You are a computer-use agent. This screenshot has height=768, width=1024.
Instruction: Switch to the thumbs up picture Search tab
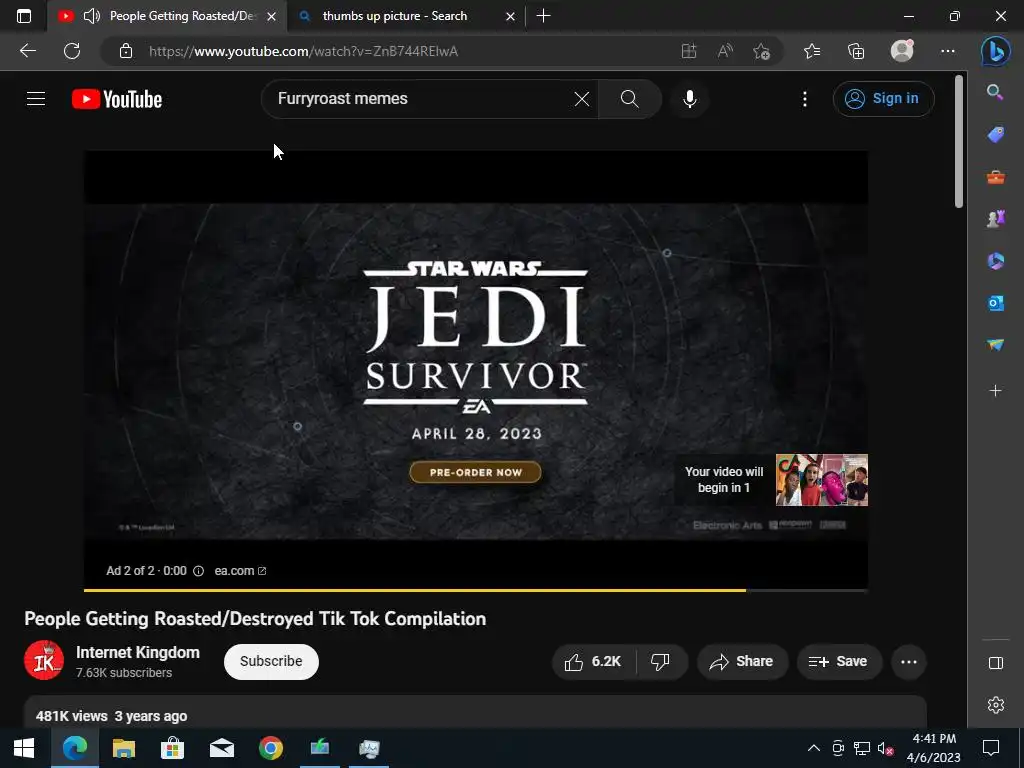[x=406, y=16]
